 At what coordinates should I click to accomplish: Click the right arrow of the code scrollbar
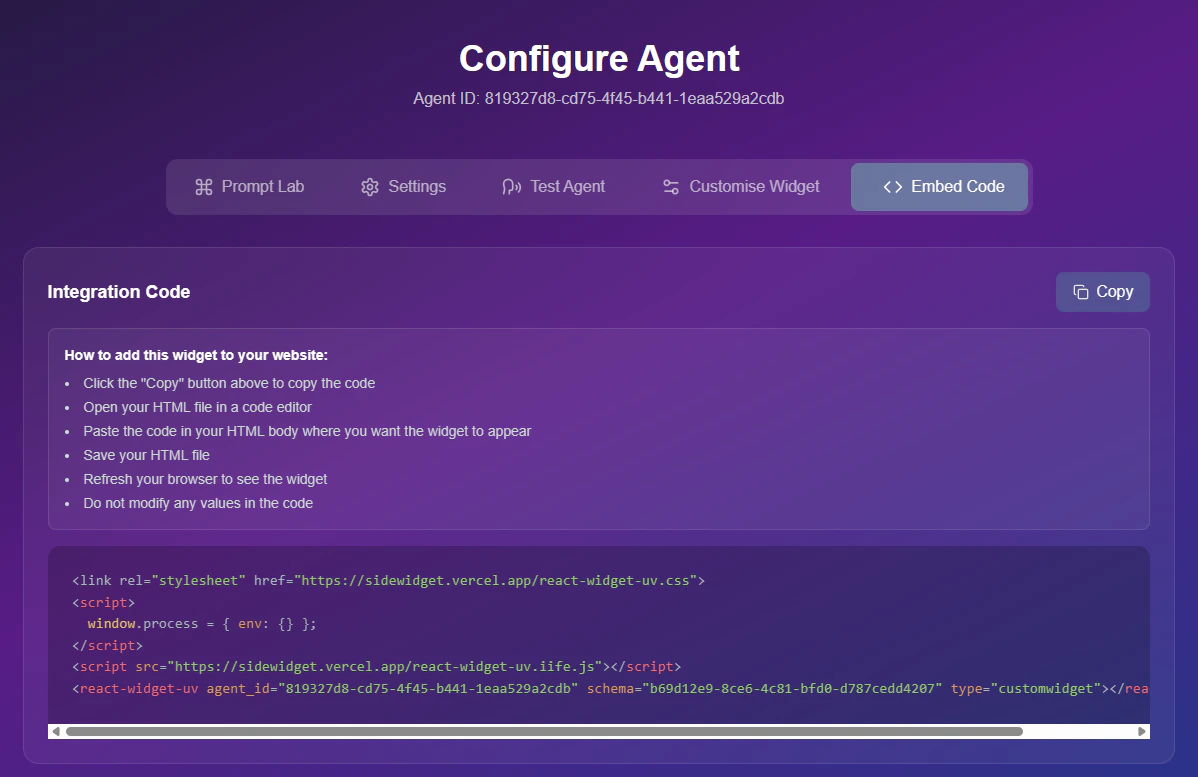(x=1143, y=731)
